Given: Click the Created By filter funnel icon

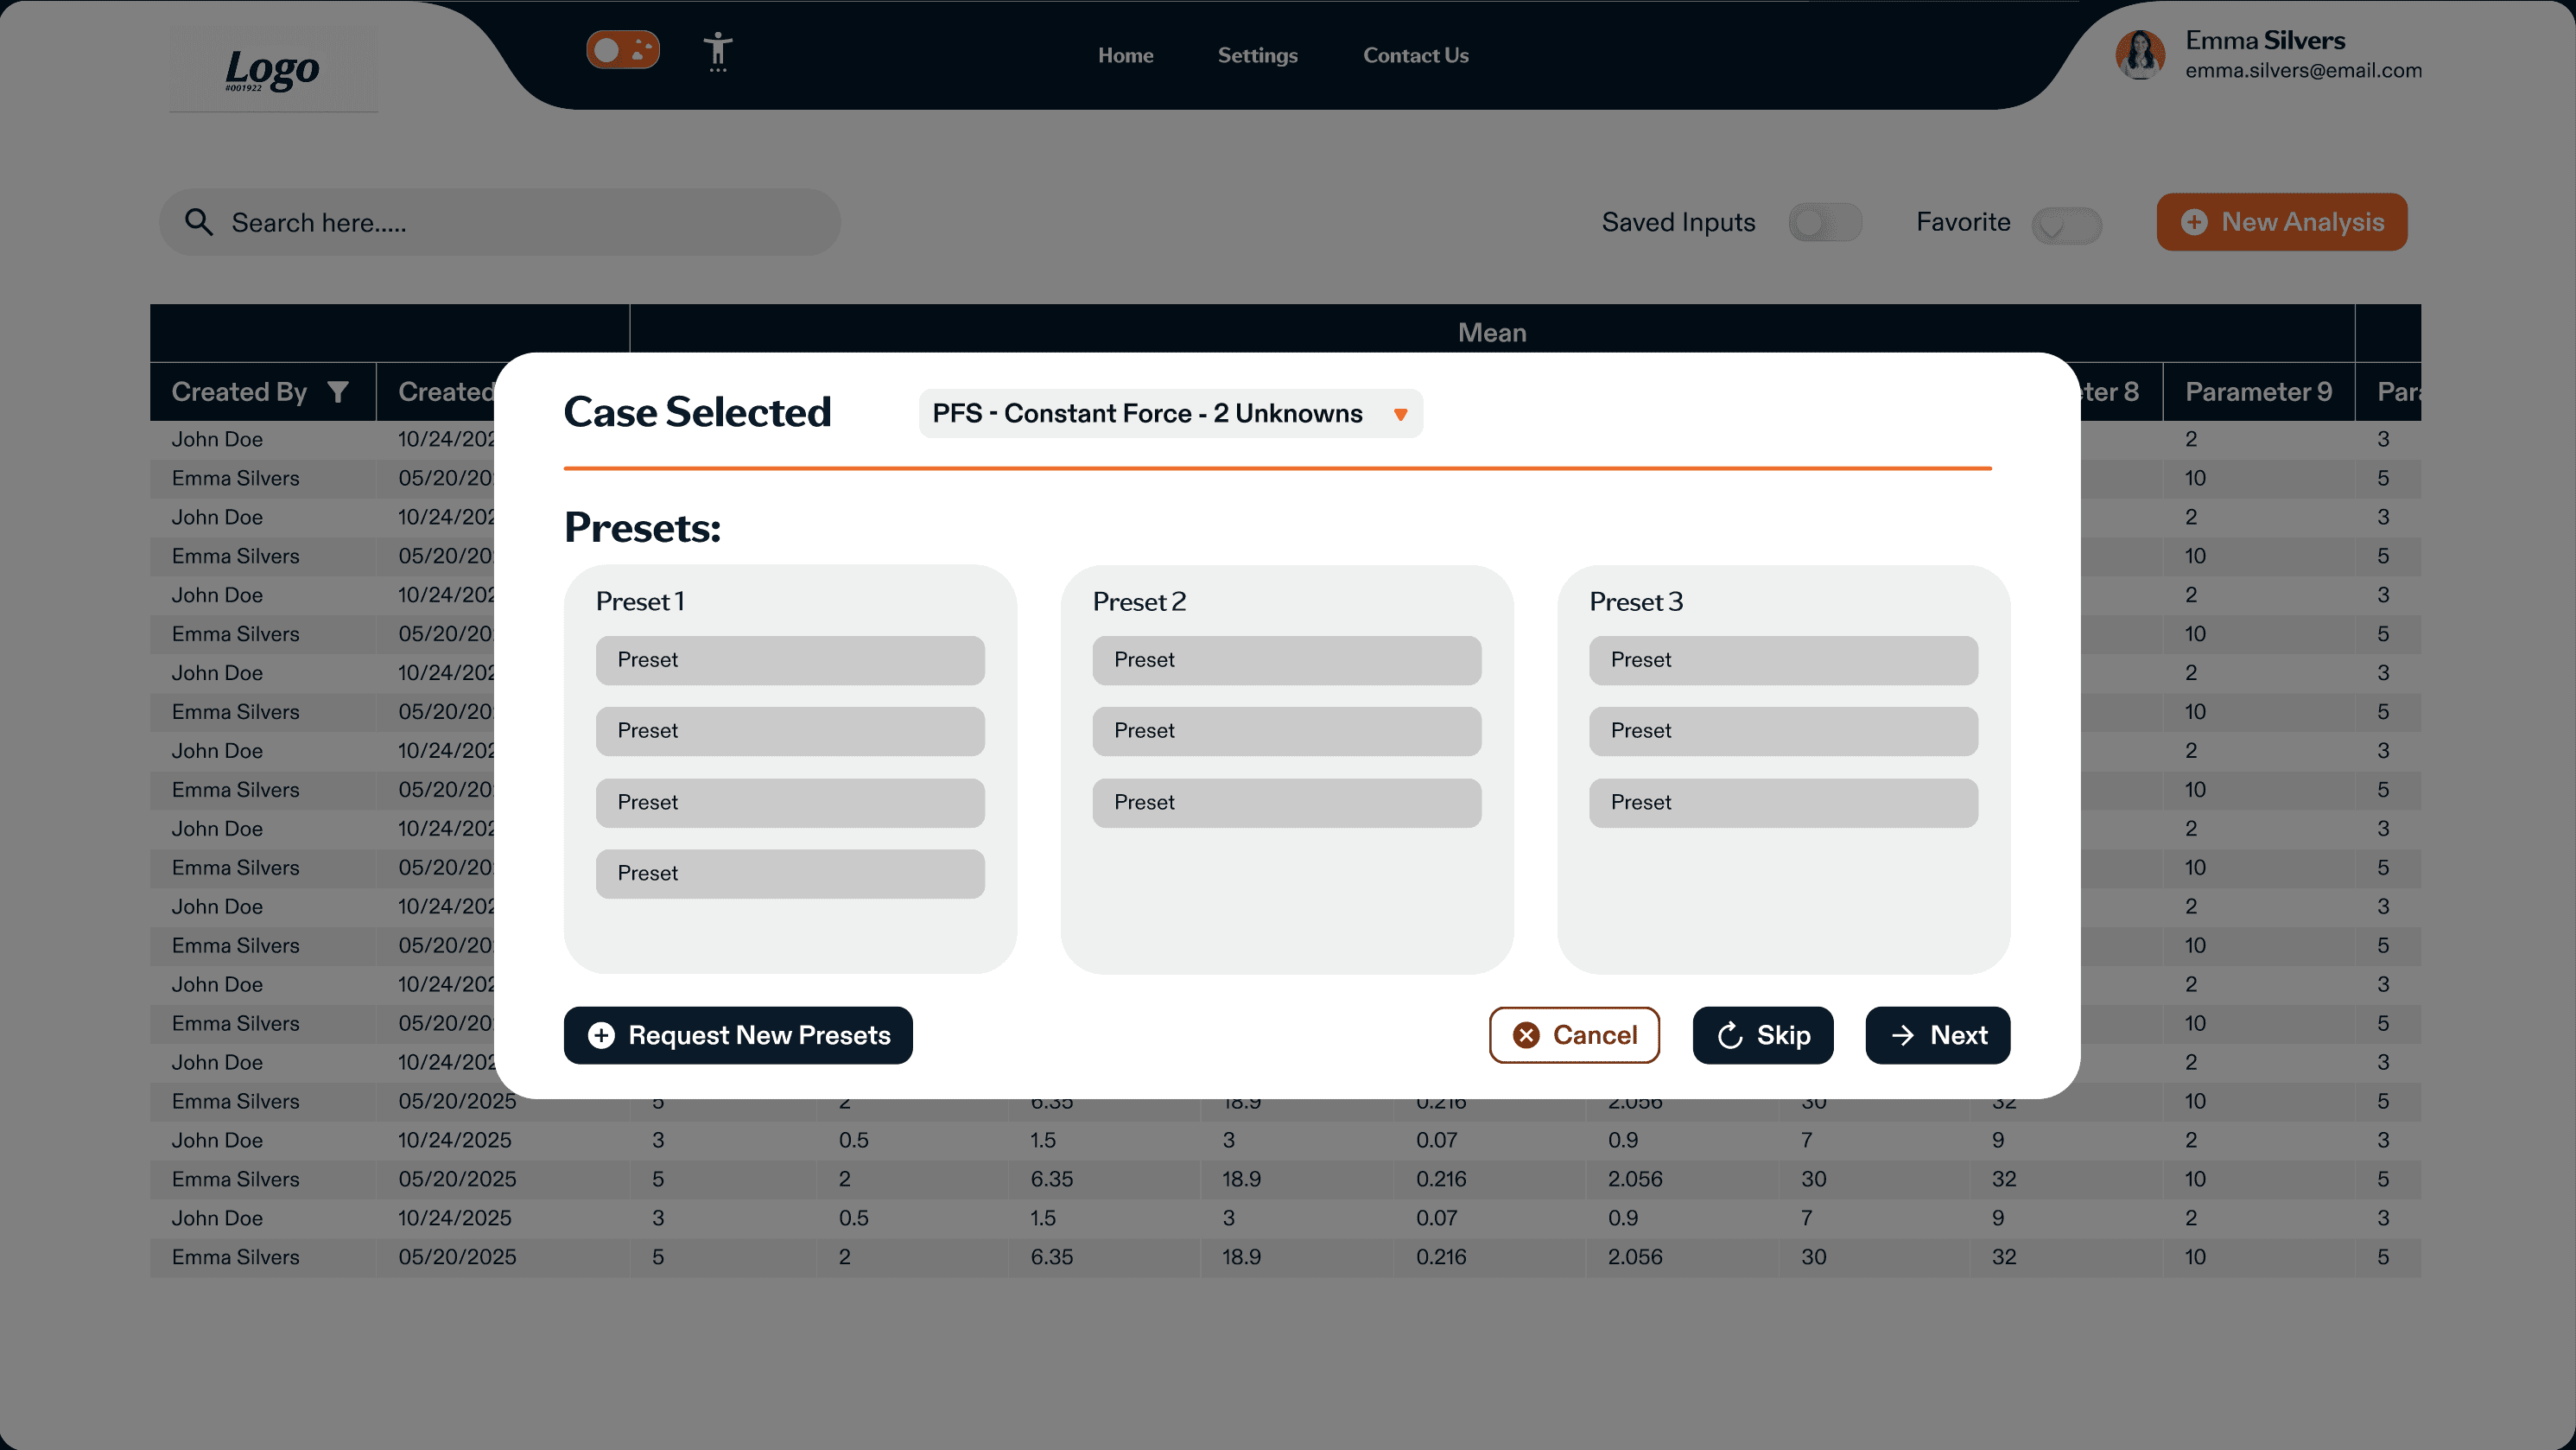Looking at the screenshot, I should (x=338, y=392).
